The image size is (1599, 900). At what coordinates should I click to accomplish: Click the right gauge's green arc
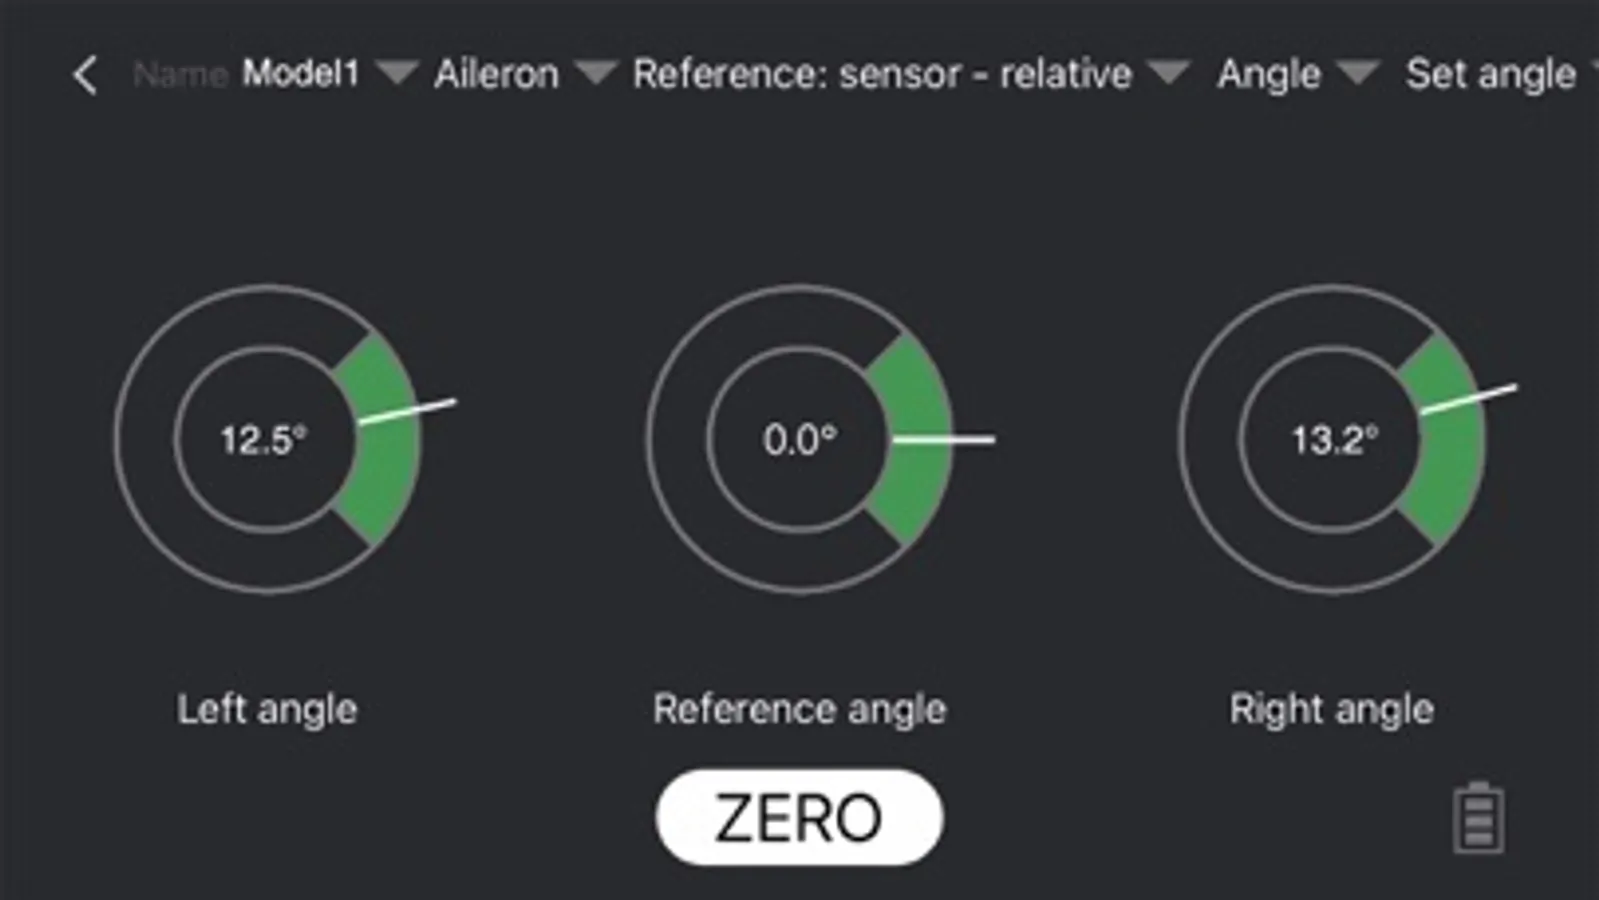point(1448,480)
